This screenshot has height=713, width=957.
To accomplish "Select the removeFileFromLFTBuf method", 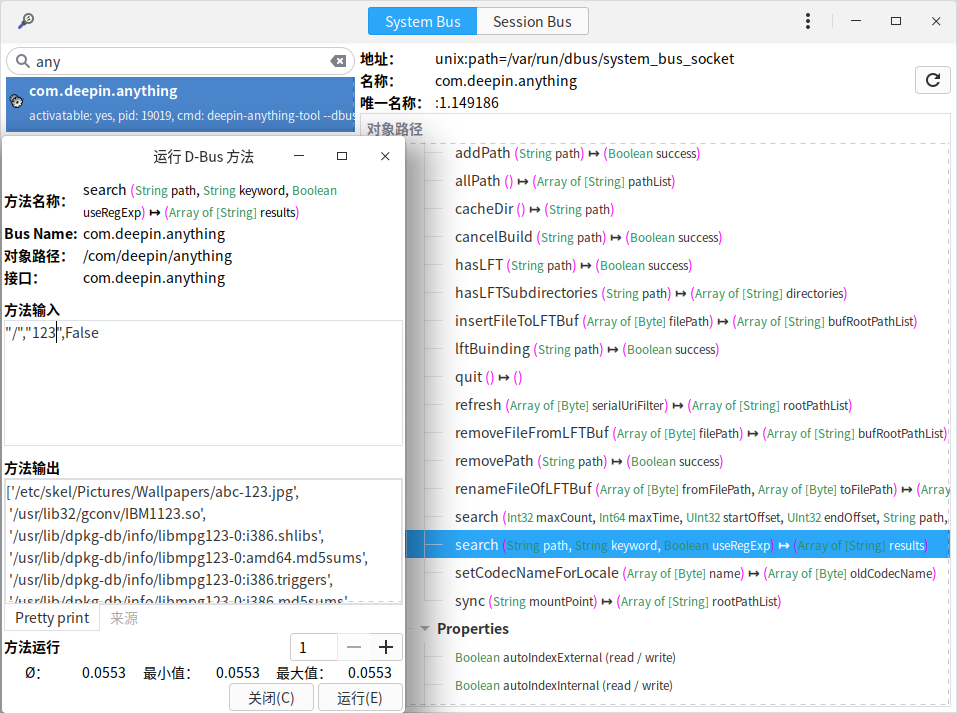I will point(701,434).
